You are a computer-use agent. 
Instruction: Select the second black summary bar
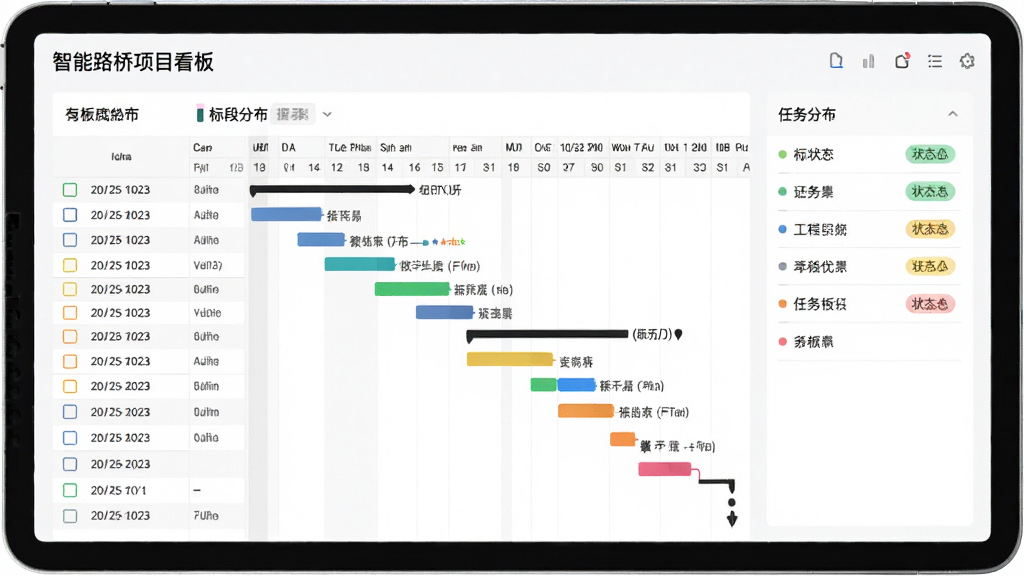[x=547, y=335]
